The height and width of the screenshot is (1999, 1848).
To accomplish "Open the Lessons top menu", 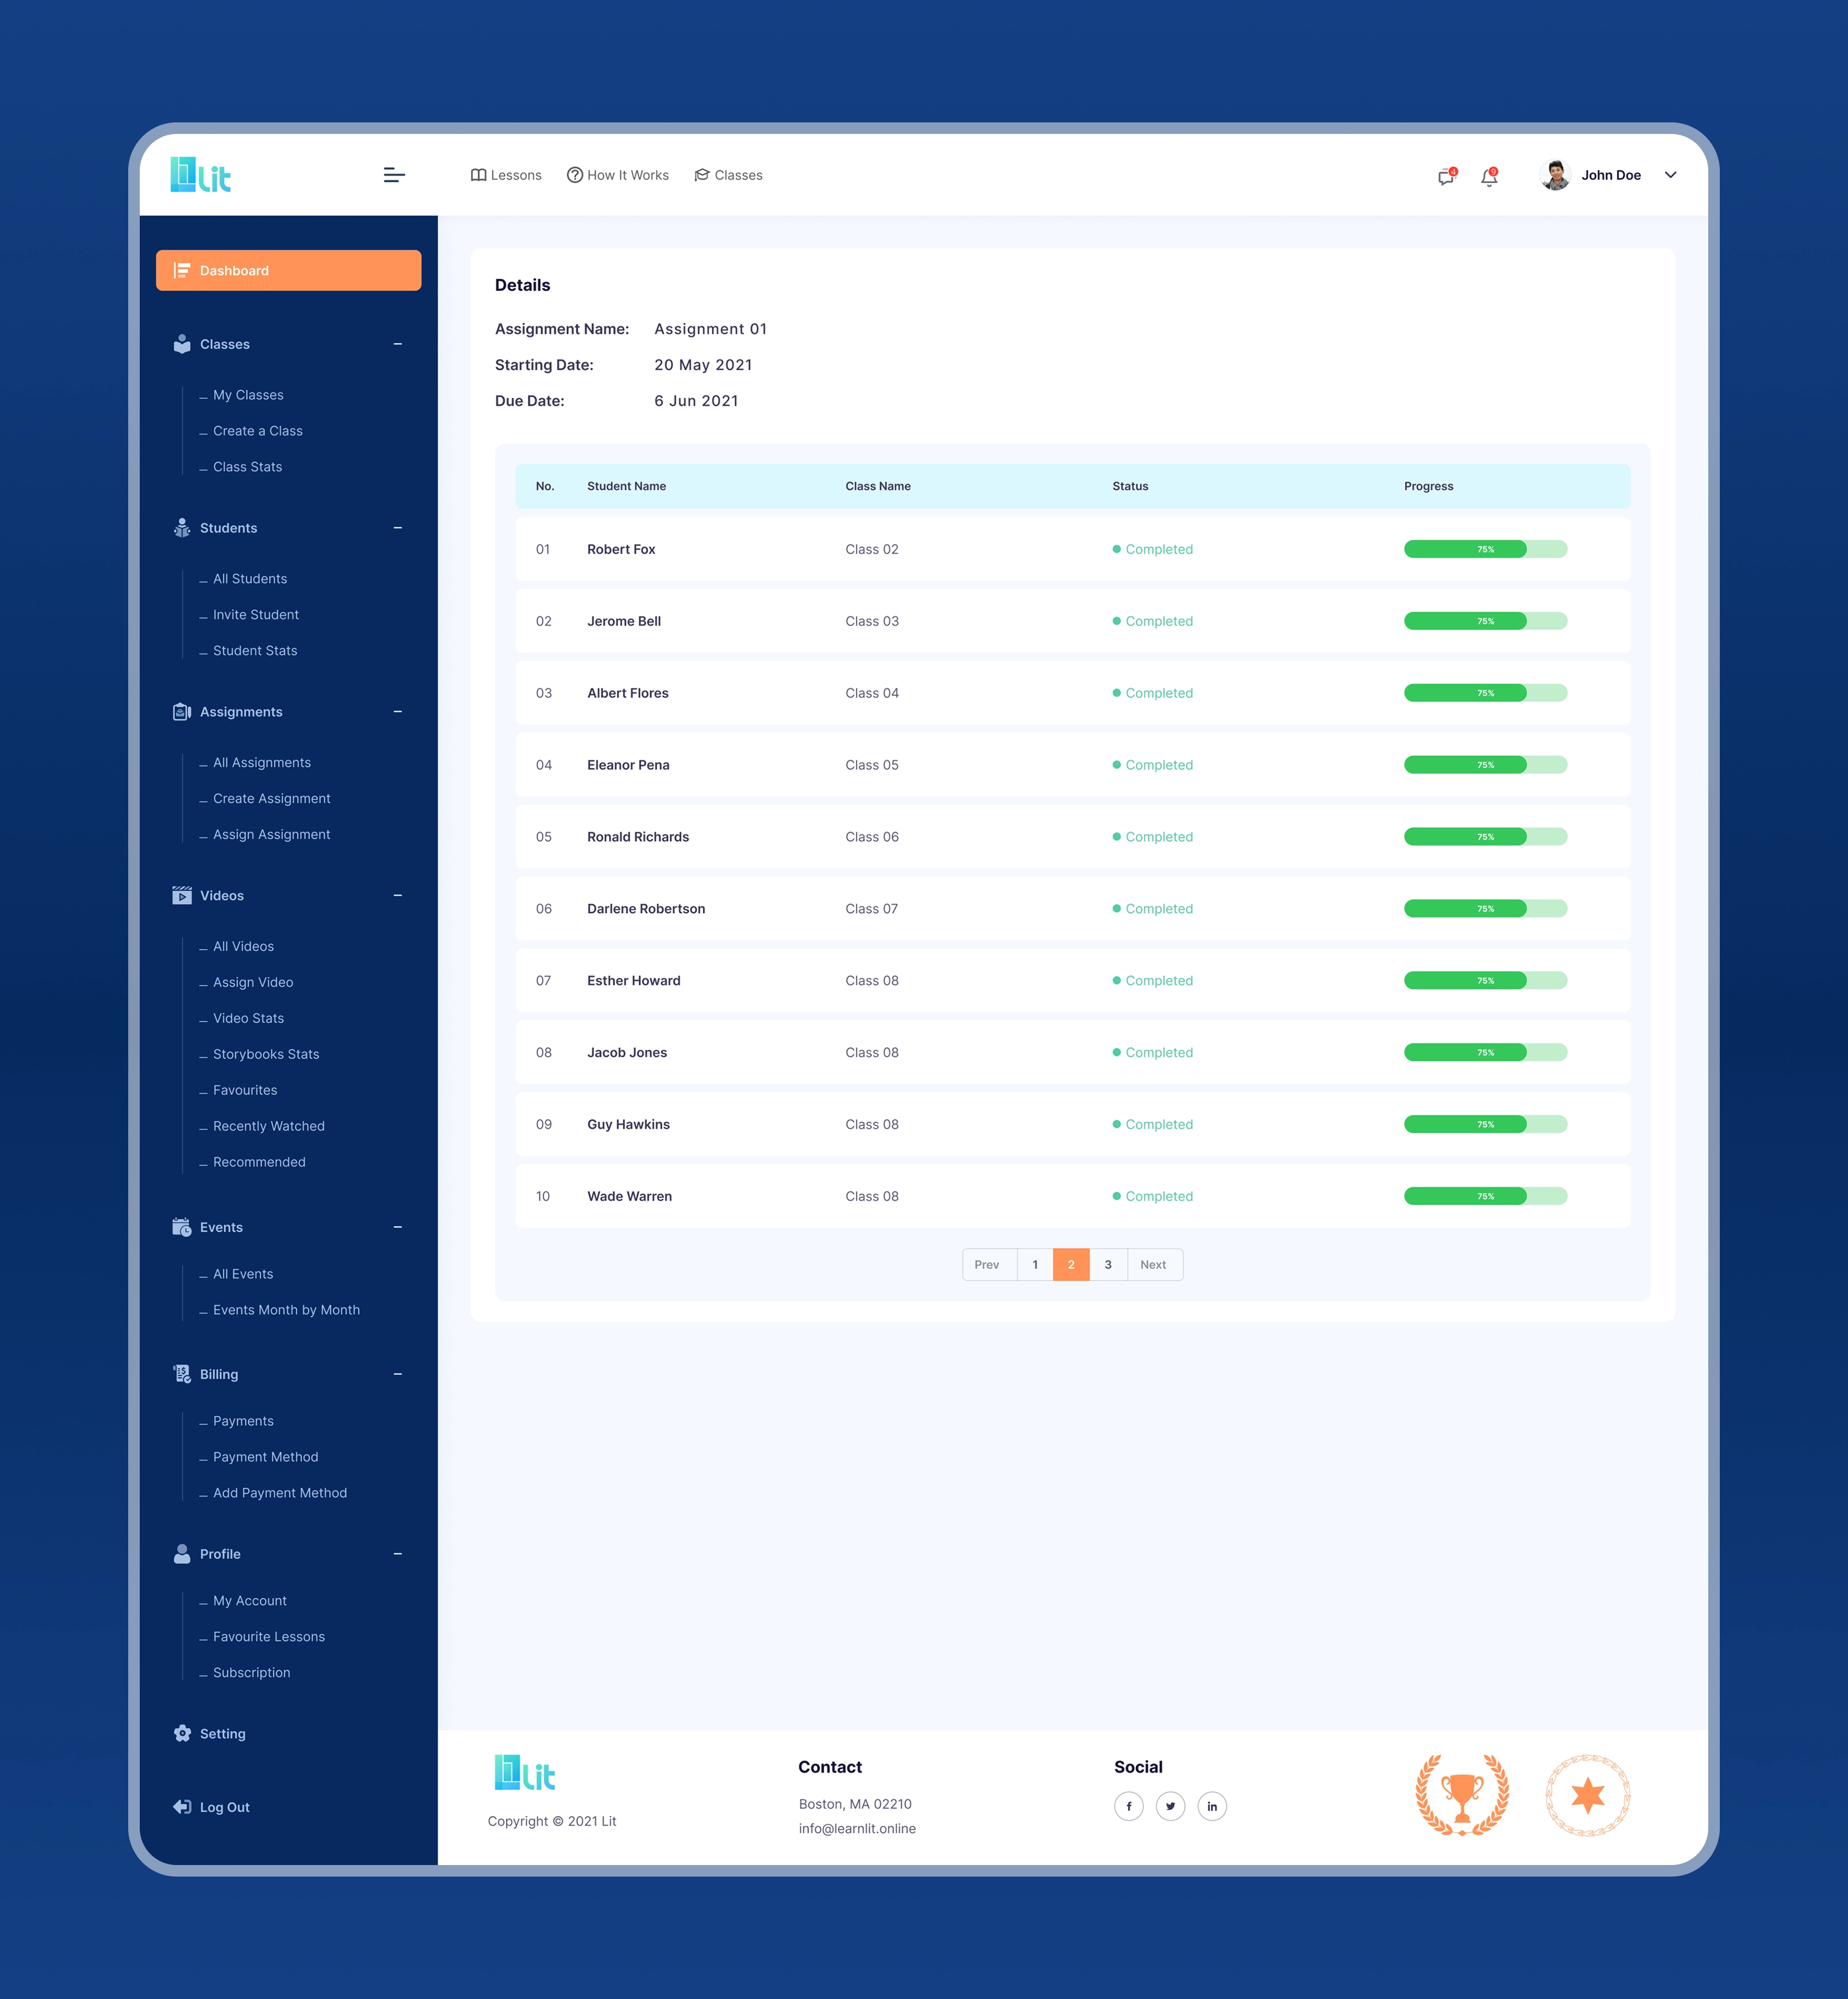I will click(x=506, y=175).
